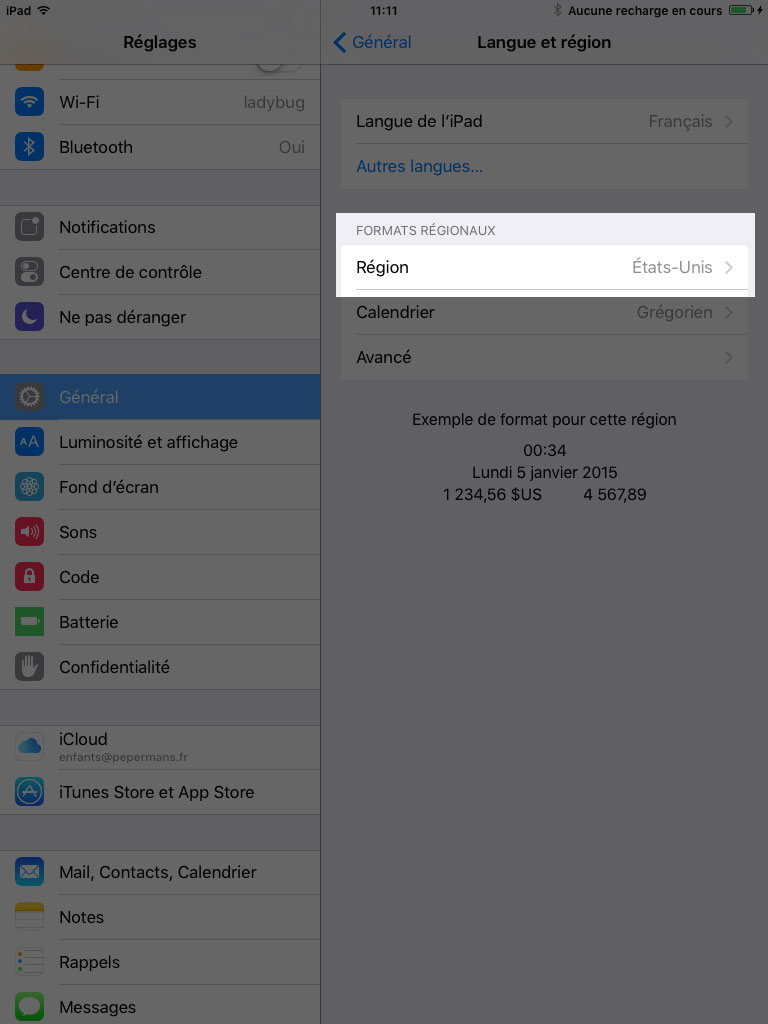
Task: Expand Région États-Unis chevron
Action: coord(729,267)
